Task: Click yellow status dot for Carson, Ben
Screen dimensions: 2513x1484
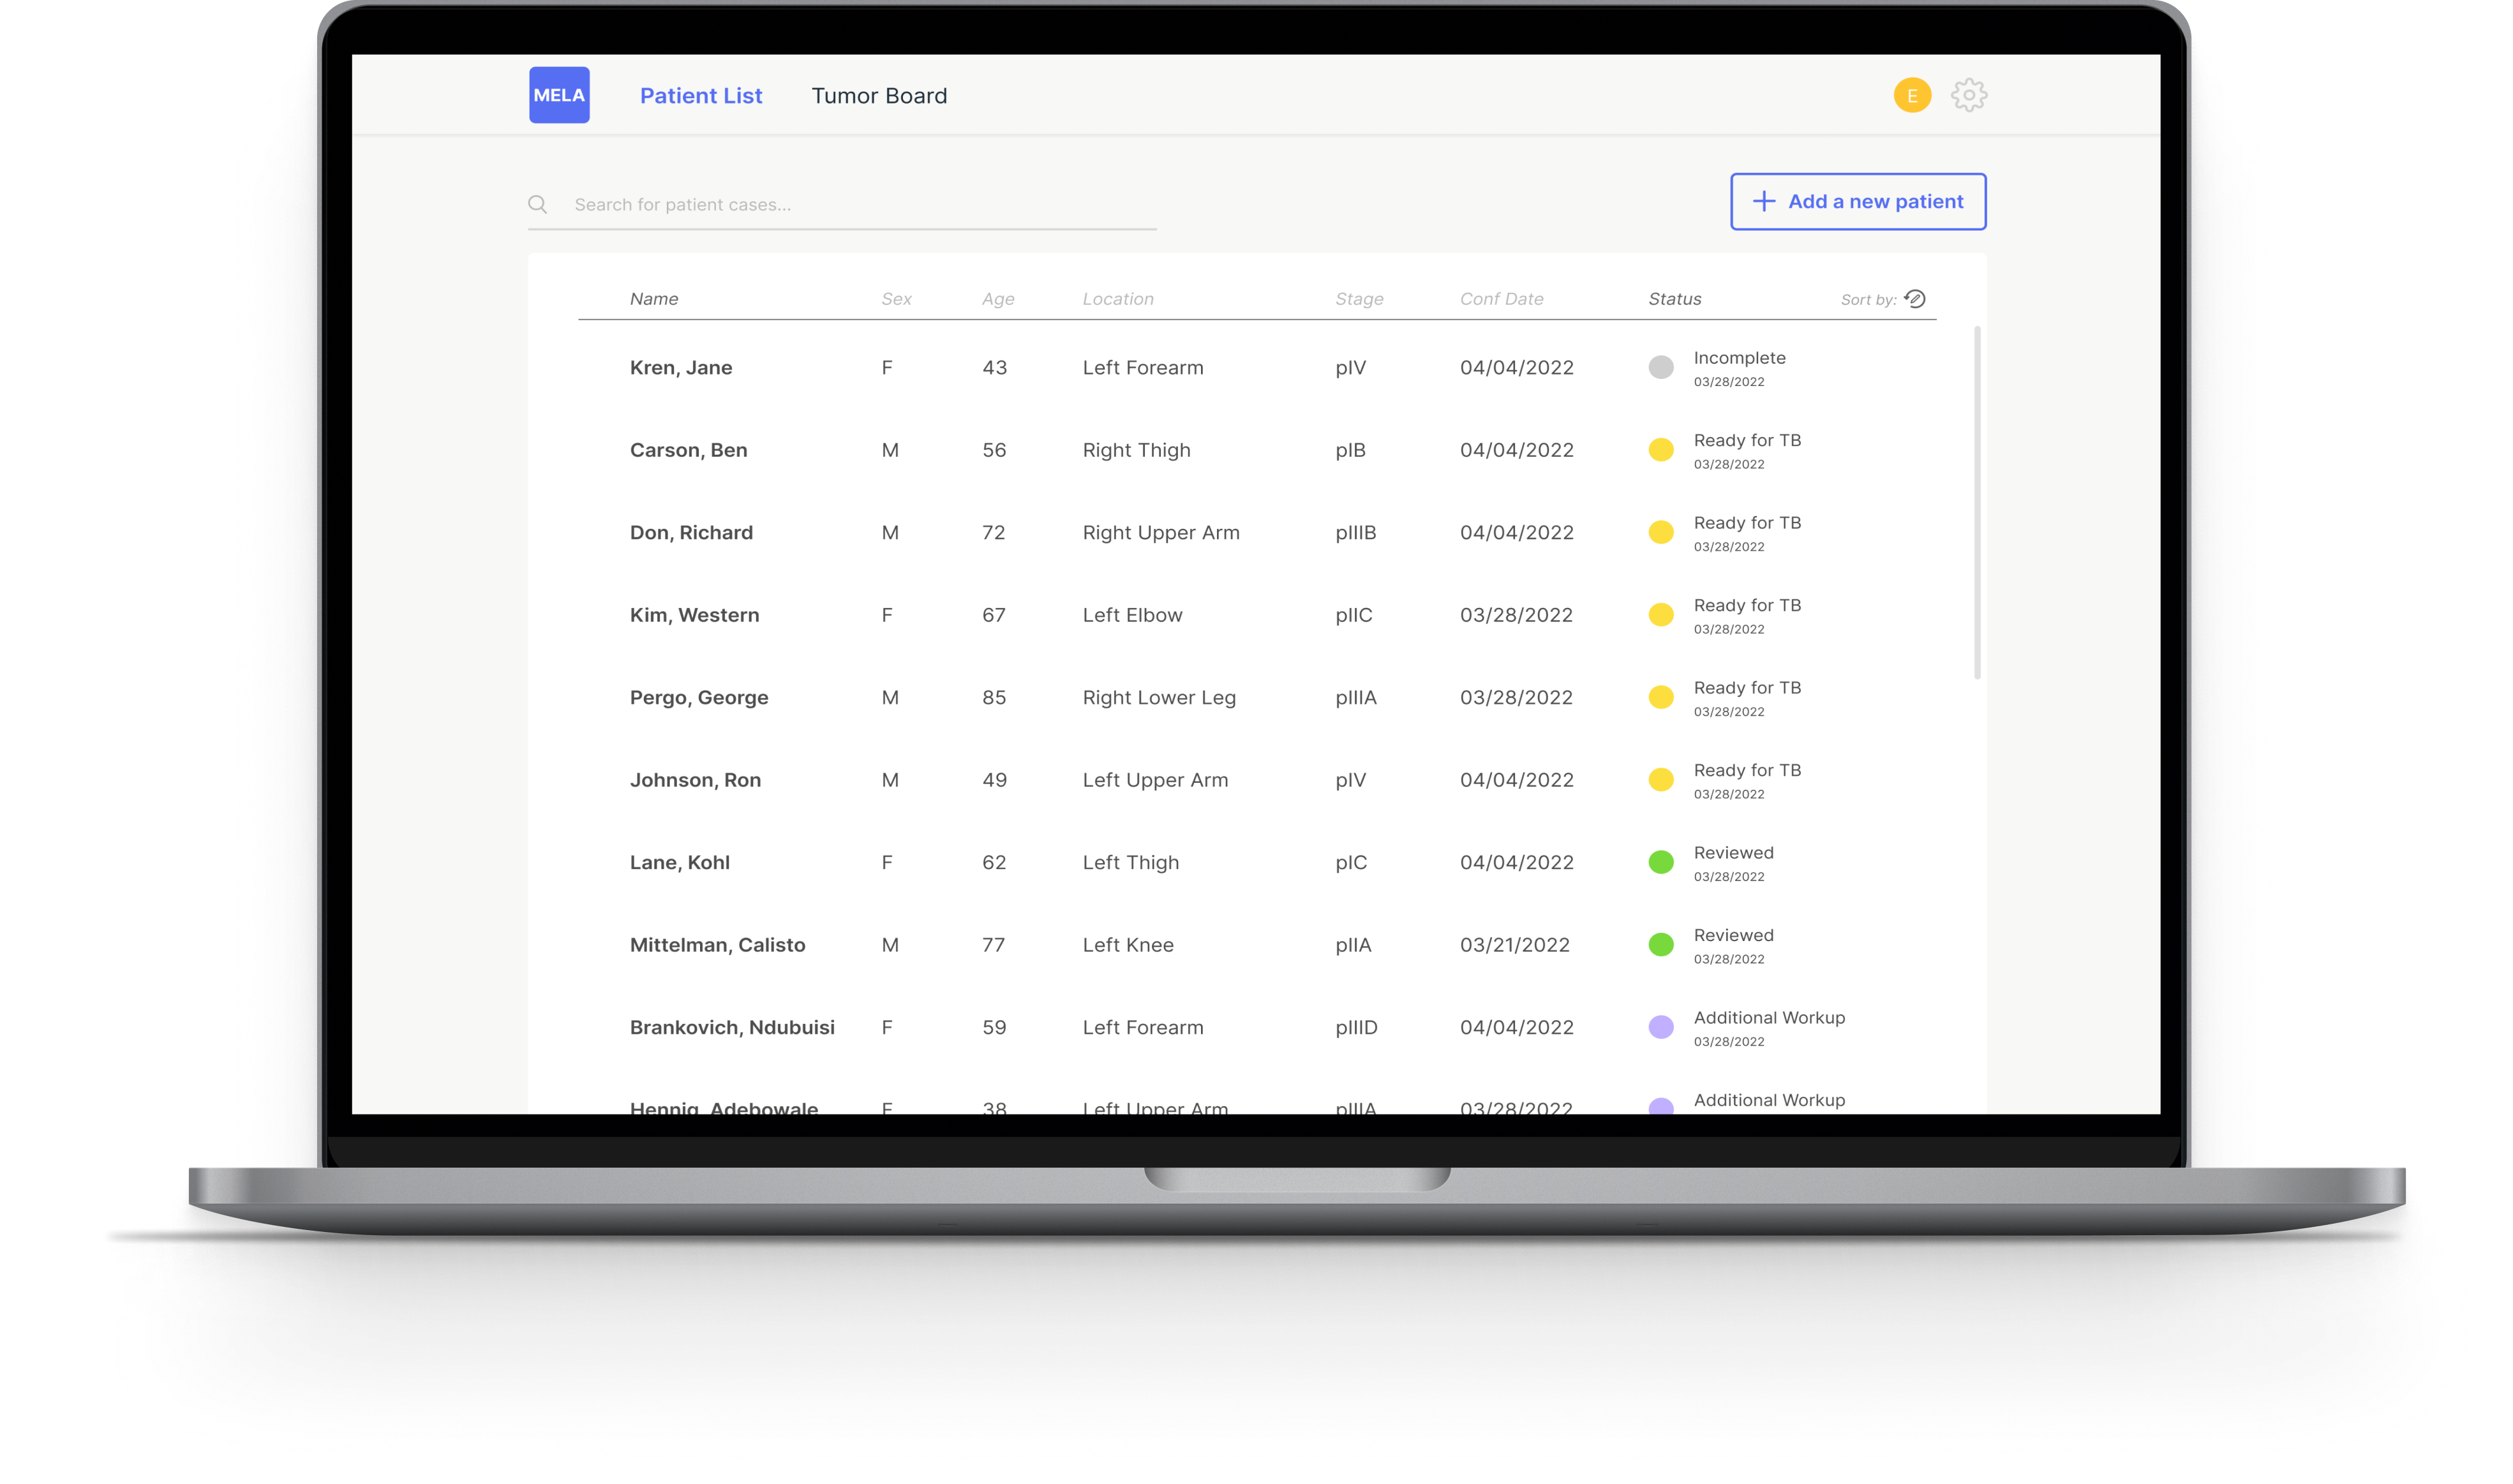Action: tap(1660, 450)
